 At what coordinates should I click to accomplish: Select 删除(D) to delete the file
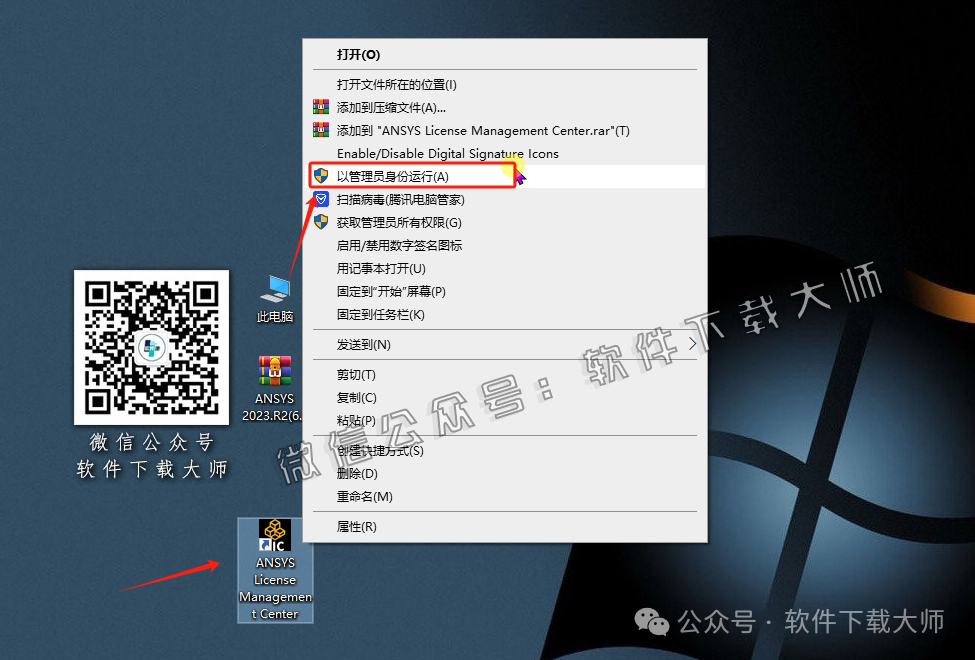[357, 473]
